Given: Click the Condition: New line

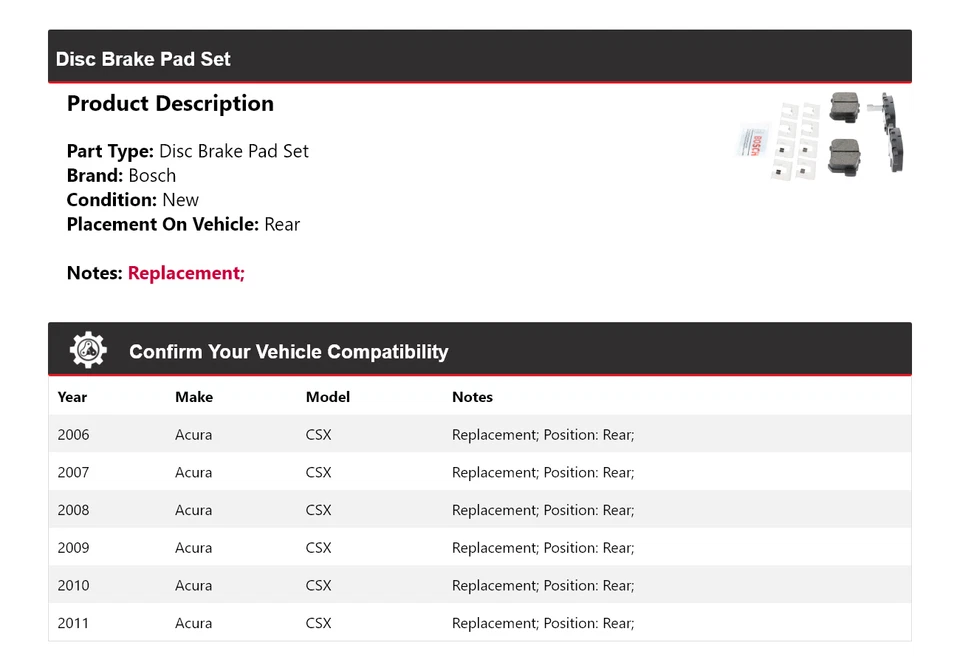Looking at the screenshot, I should coord(132,200).
